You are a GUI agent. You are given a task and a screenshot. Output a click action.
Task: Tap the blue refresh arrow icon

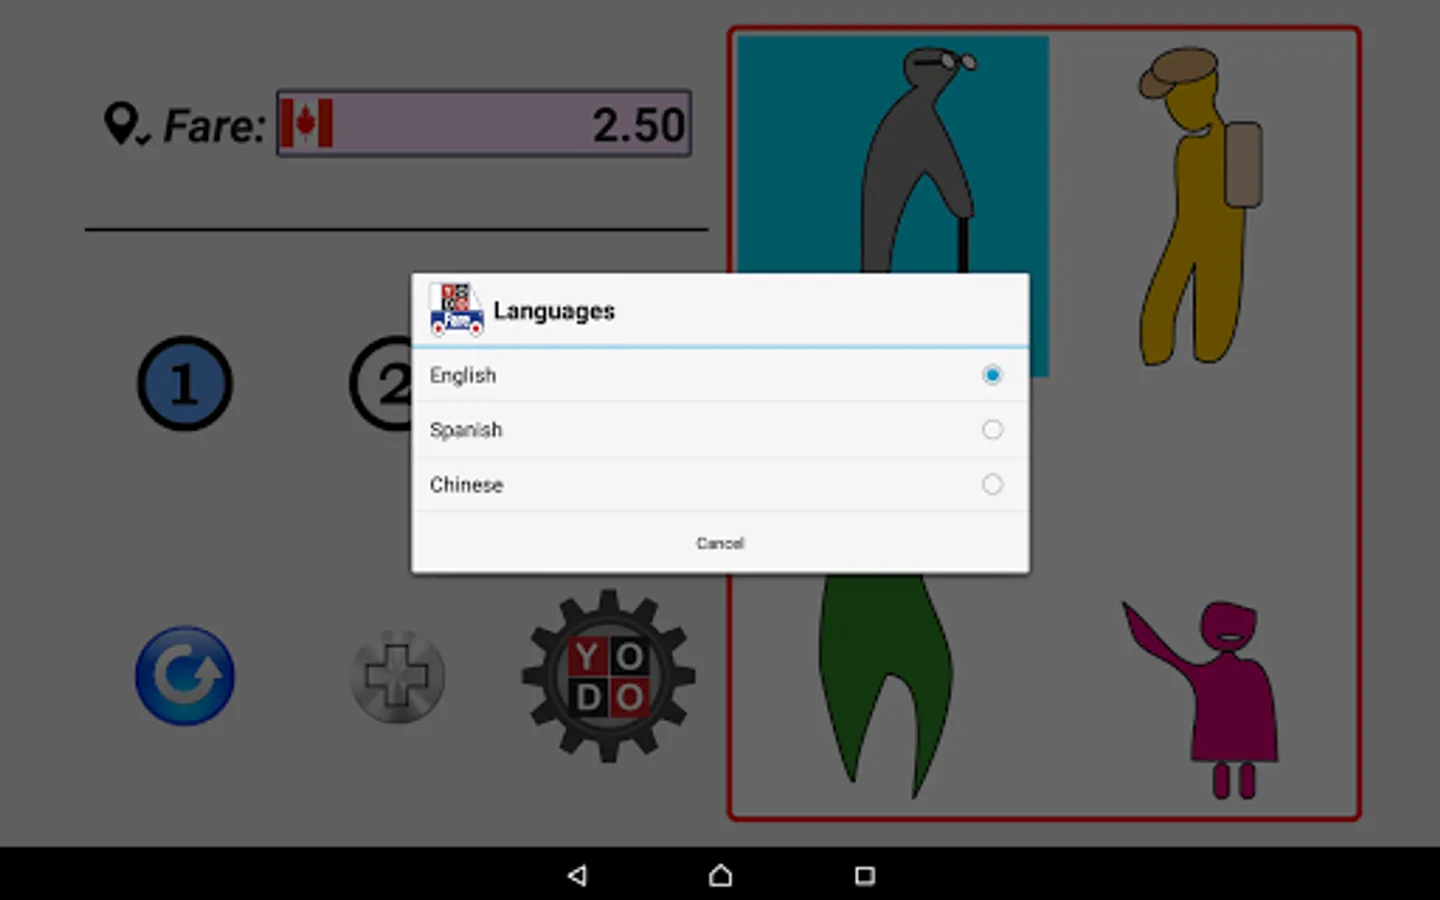pos(185,676)
